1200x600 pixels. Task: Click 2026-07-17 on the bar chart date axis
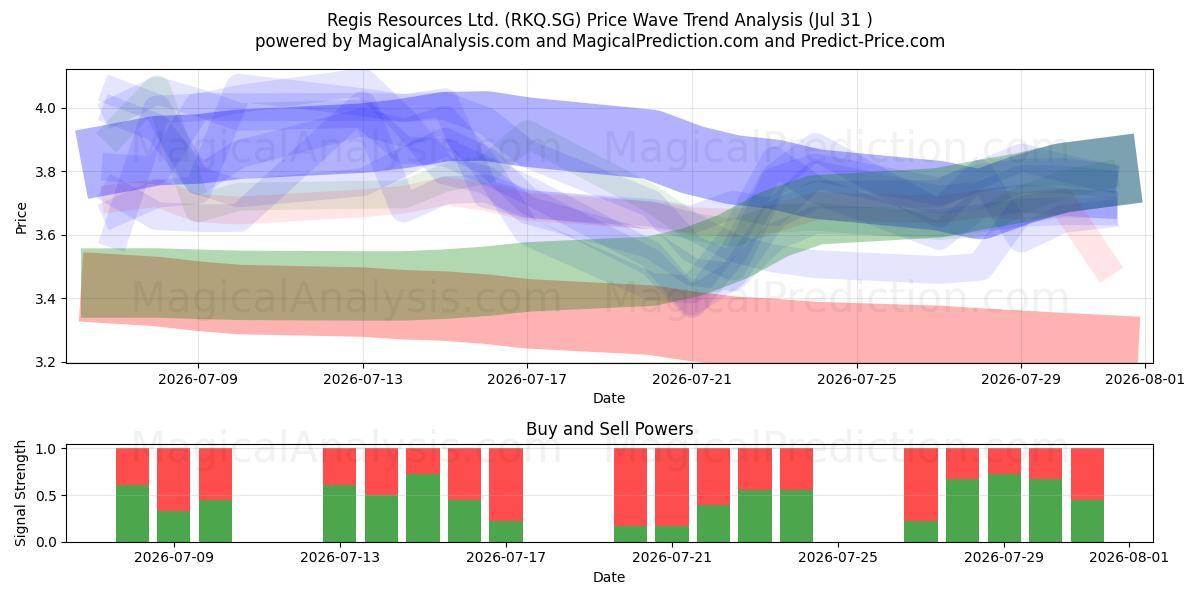[506, 558]
